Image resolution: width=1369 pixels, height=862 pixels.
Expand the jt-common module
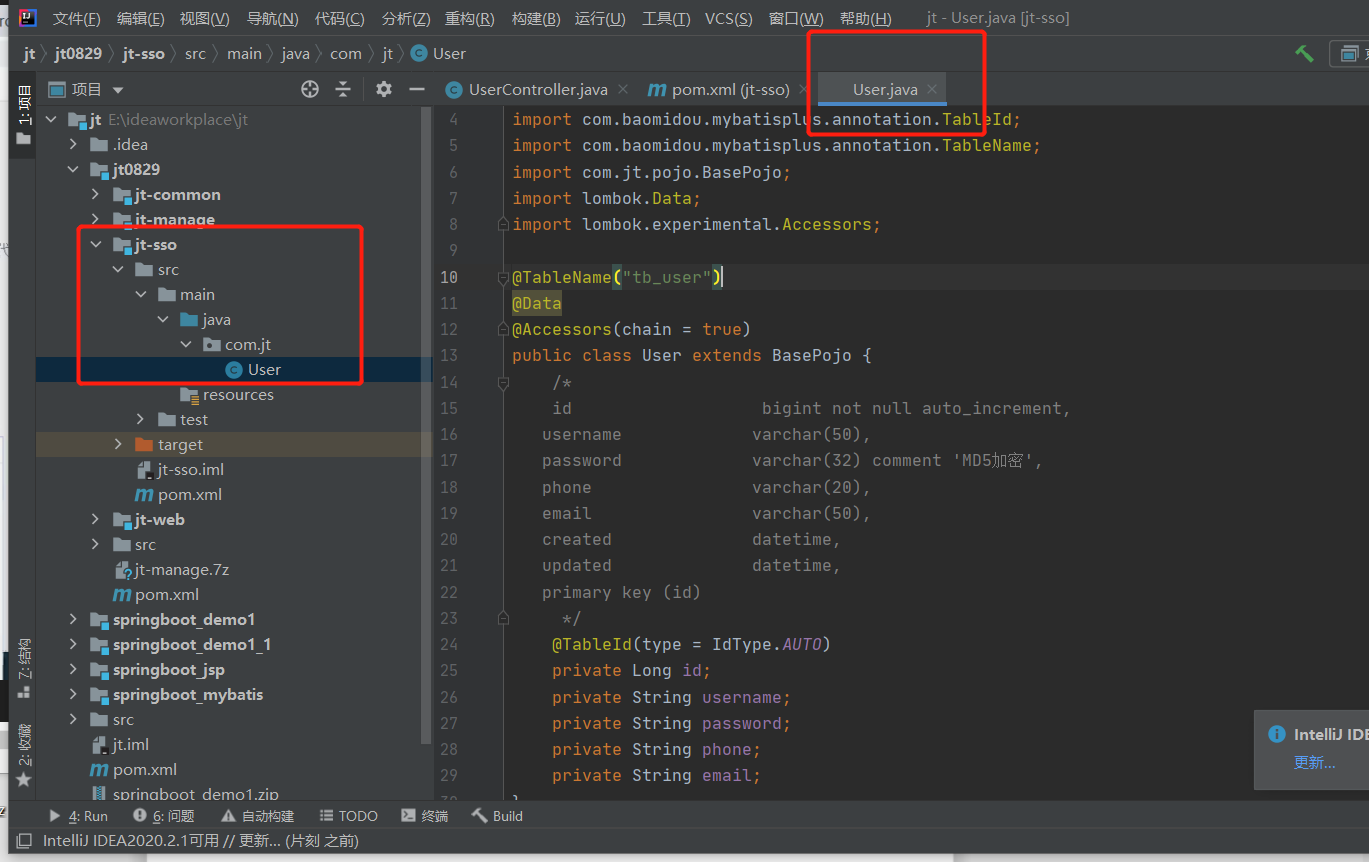tap(96, 195)
